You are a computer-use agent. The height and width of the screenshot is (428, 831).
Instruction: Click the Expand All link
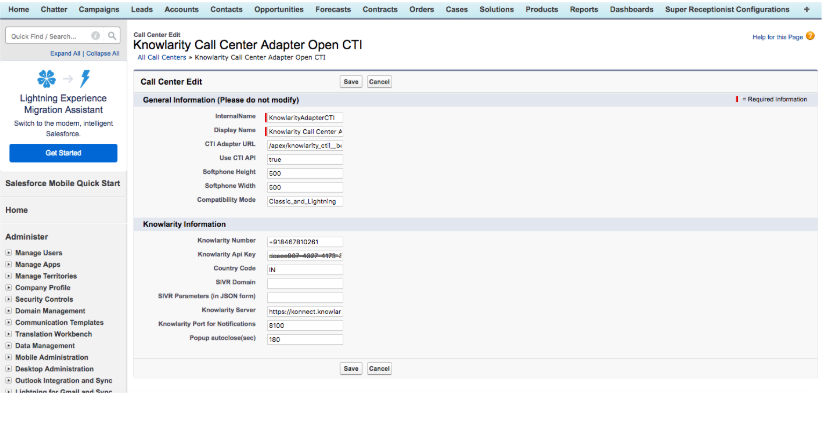[65, 54]
